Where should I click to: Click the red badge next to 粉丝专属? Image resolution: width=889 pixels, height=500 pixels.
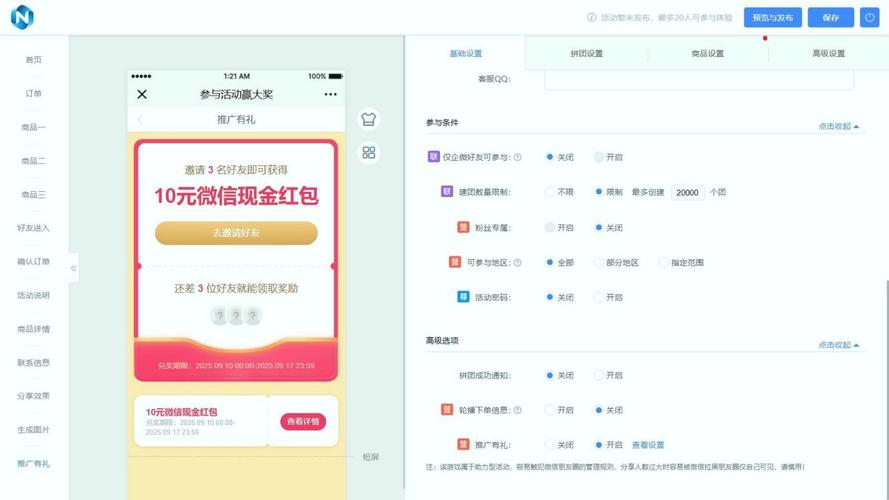tap(463, 227)
